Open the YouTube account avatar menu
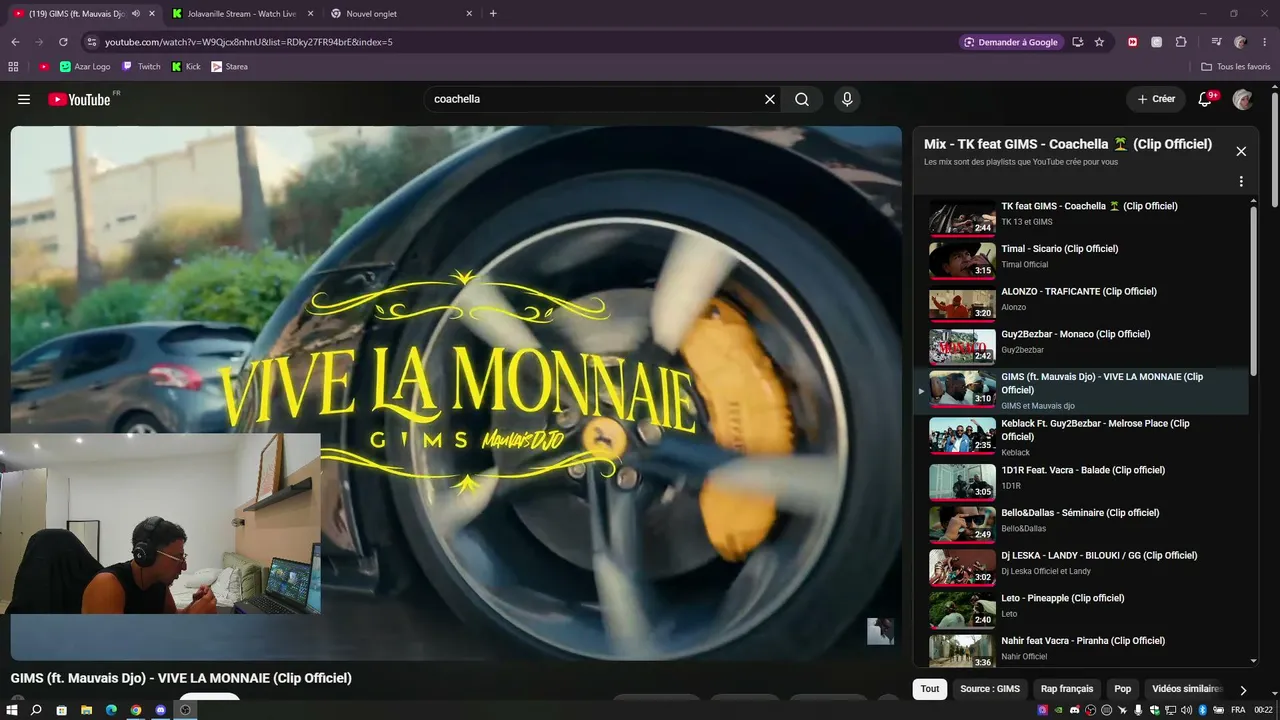 point(1242,99)
